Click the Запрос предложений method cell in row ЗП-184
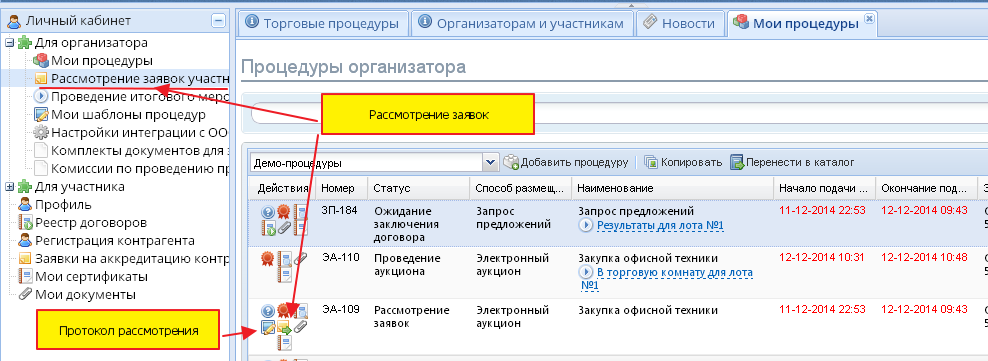The width and height of the screenshot is (988, 361). pos(513,217)
